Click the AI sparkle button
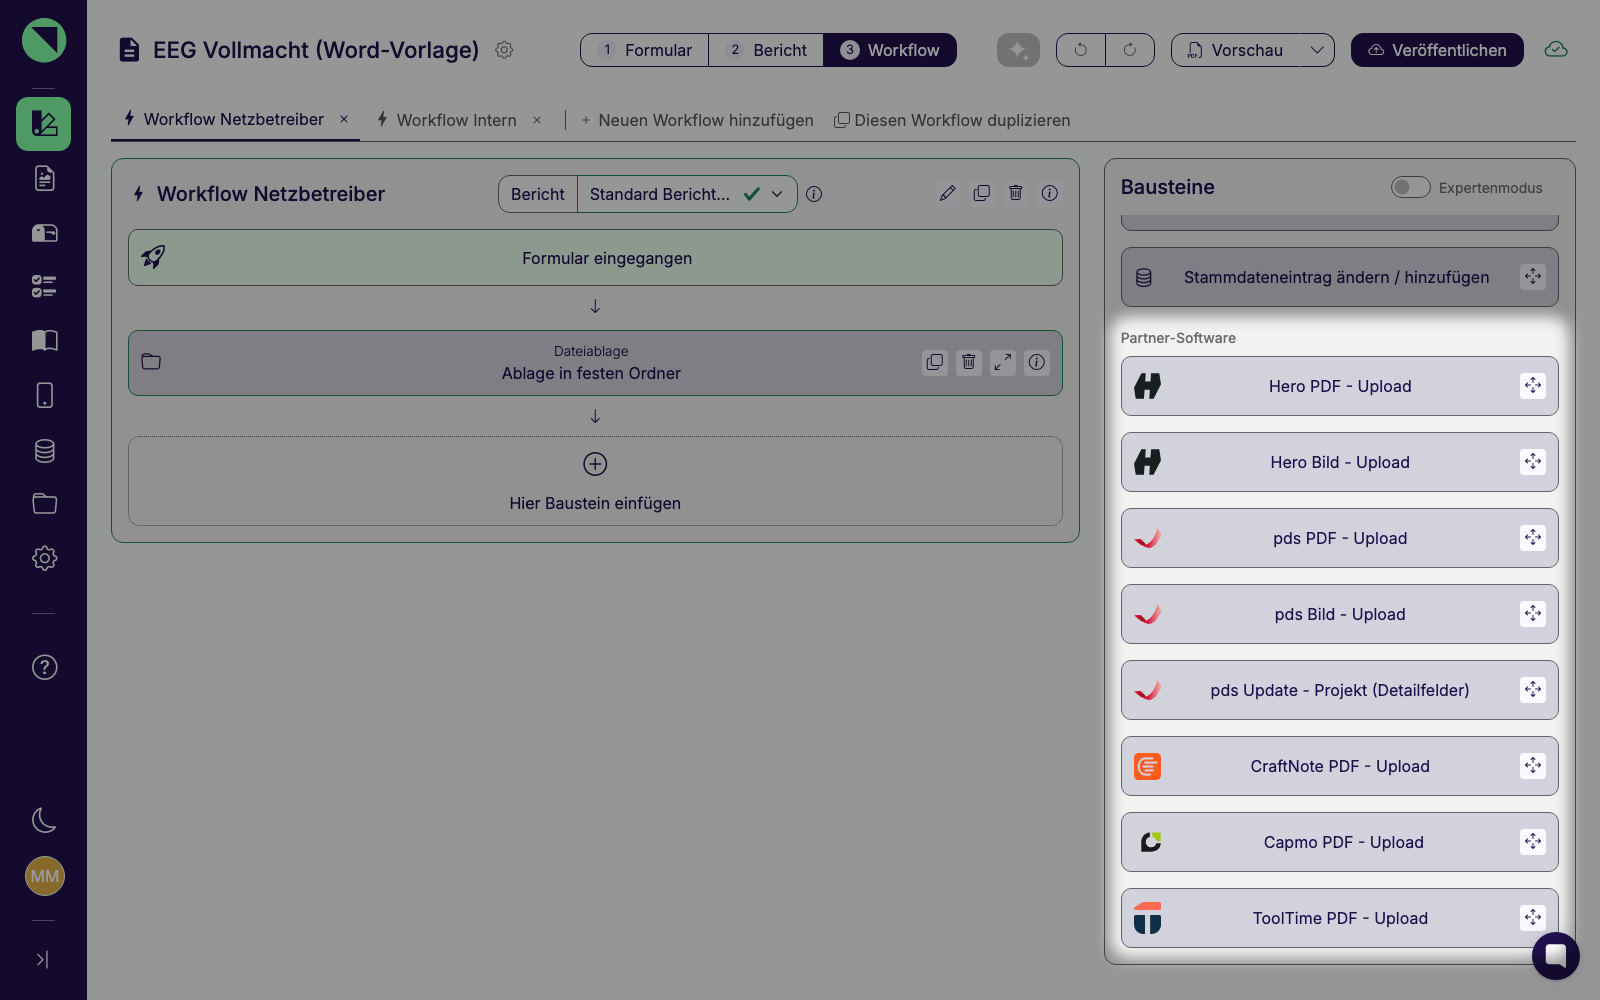 [1018, 50]
